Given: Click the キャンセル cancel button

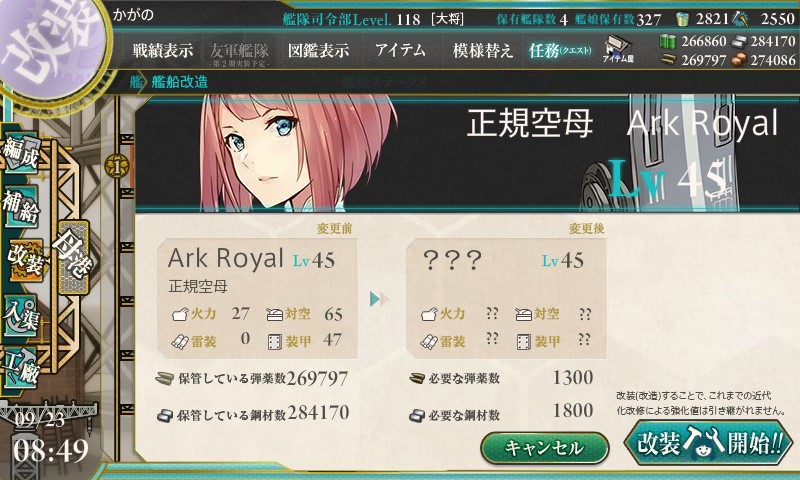Looking at the screenshot, I should click(544, 448).
